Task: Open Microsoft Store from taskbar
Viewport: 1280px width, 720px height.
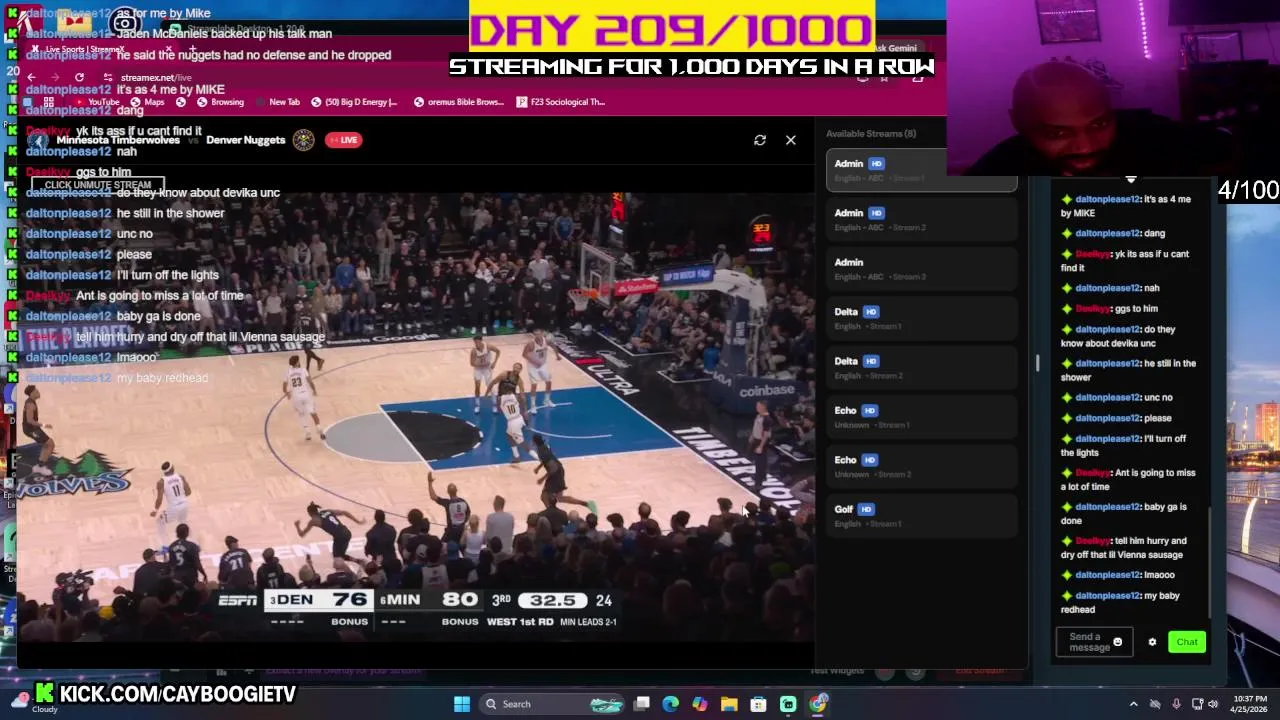Action: [759, 704]
